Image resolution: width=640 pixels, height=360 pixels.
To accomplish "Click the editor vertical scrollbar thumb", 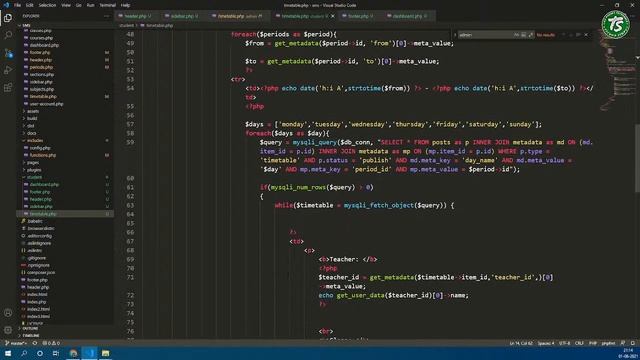I will 637,157.
